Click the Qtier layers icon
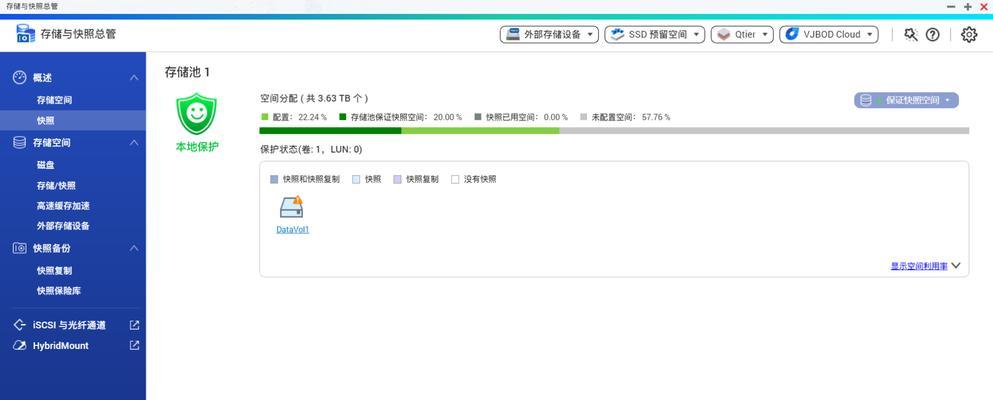 coord(723,35)
